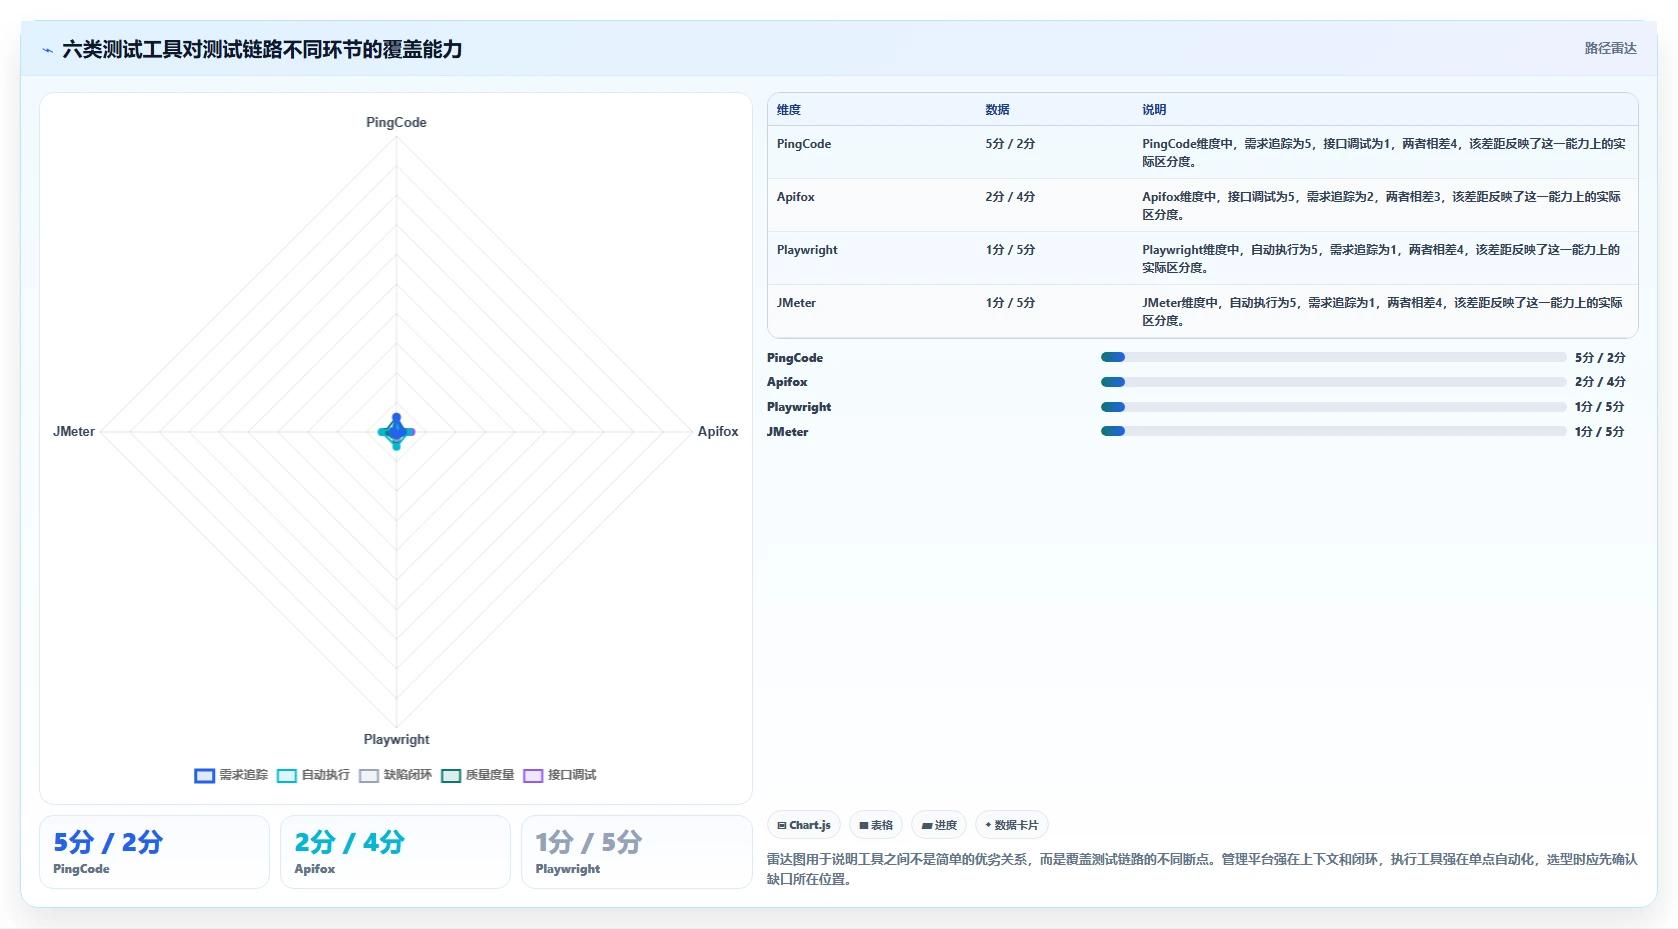Click the 维度 column header

tap(789, 110)
